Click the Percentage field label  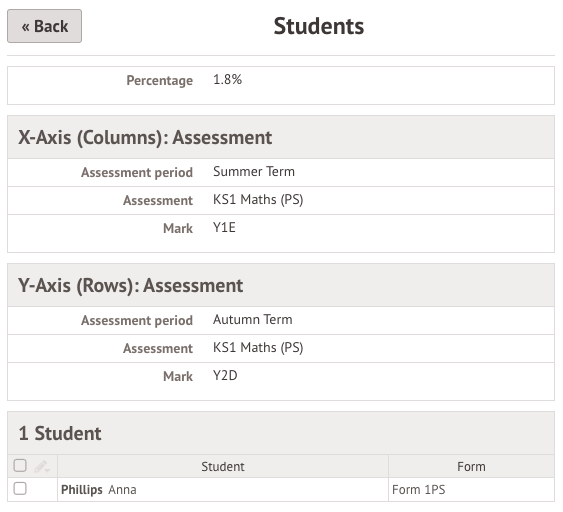coord(160,80)
